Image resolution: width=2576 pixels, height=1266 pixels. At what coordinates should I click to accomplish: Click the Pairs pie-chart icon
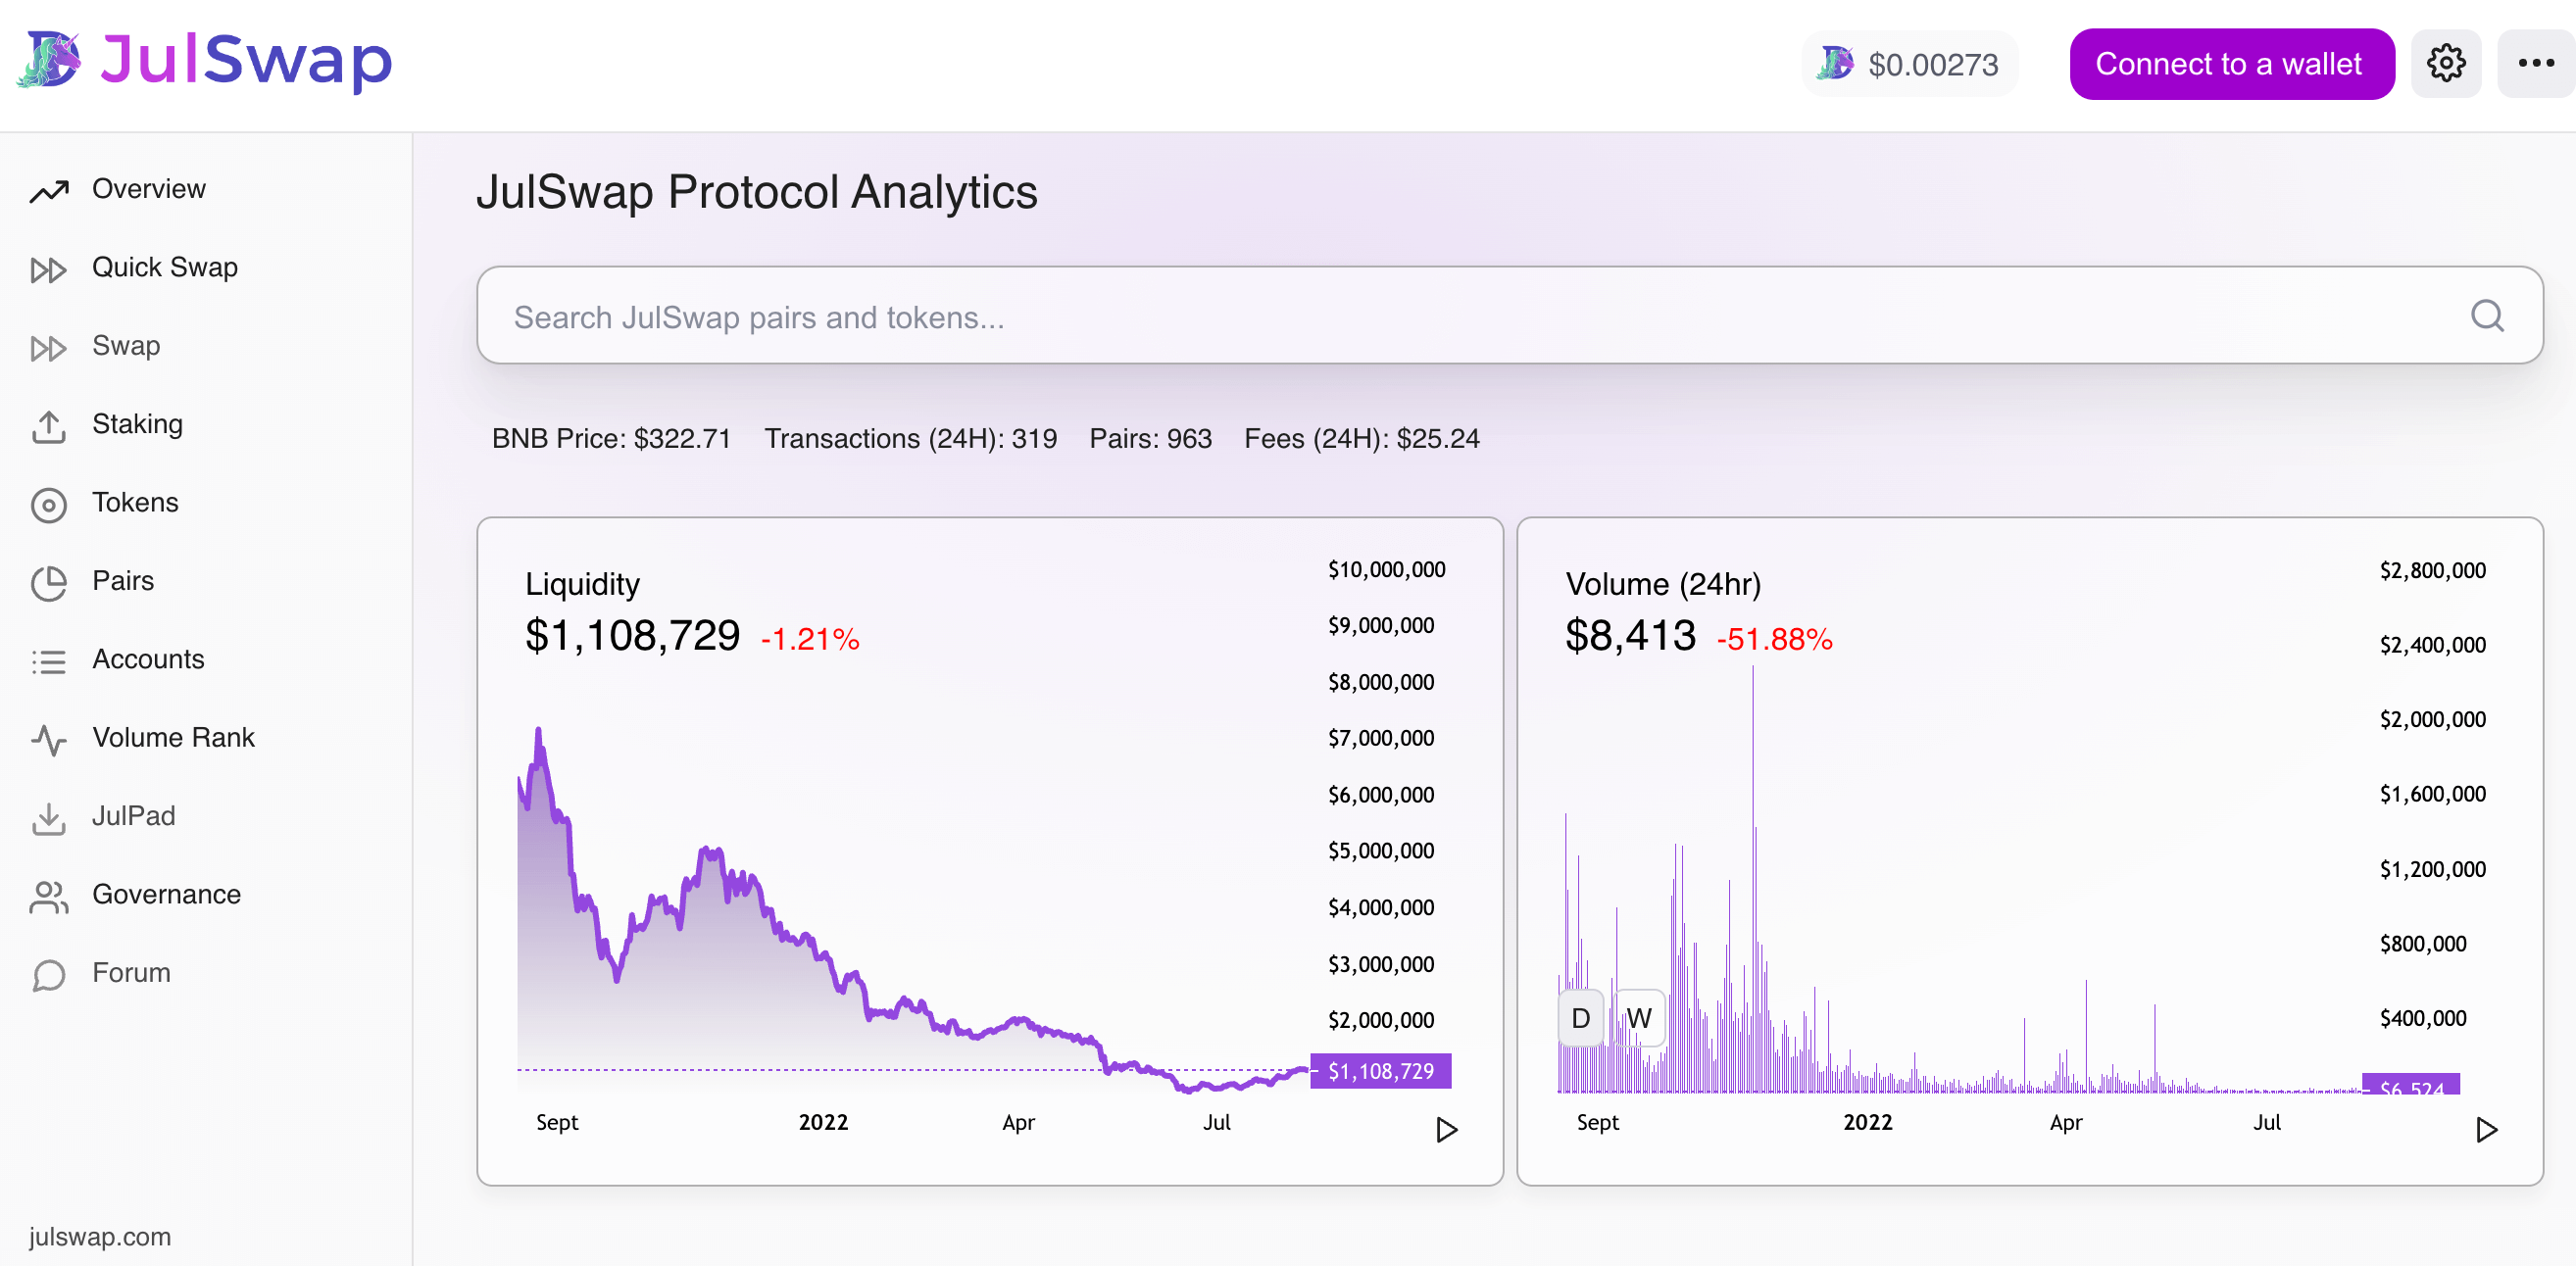point(48,583)
